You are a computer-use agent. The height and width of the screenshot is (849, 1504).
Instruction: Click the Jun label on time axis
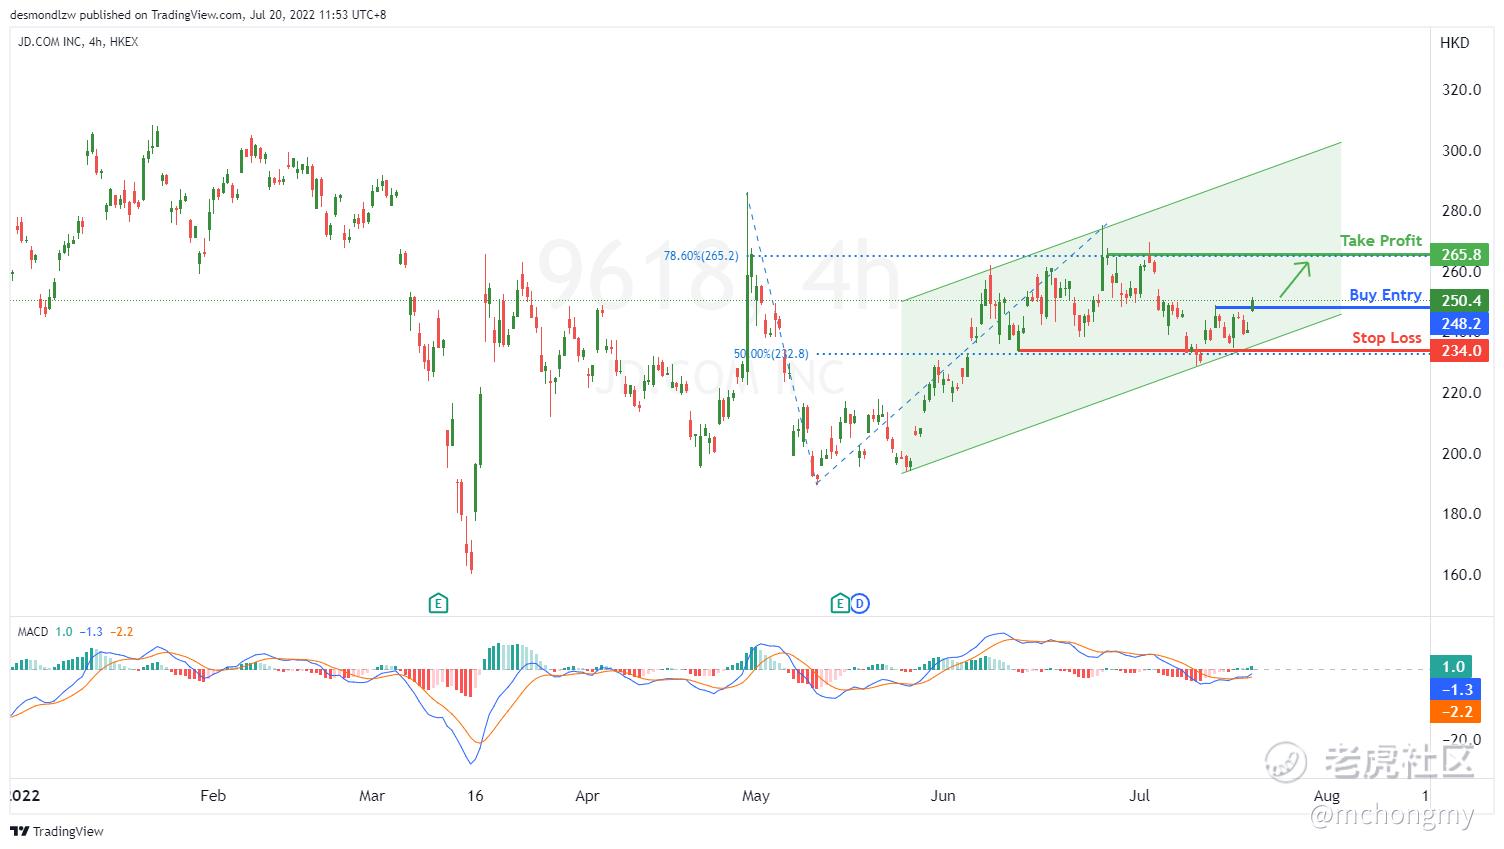[943, 796]
